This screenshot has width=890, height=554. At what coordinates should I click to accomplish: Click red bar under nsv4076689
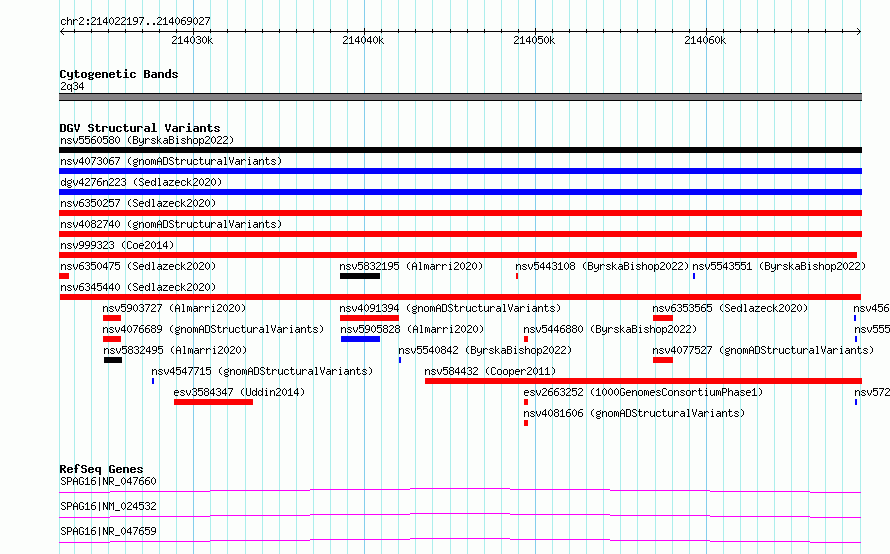(112, 339)
